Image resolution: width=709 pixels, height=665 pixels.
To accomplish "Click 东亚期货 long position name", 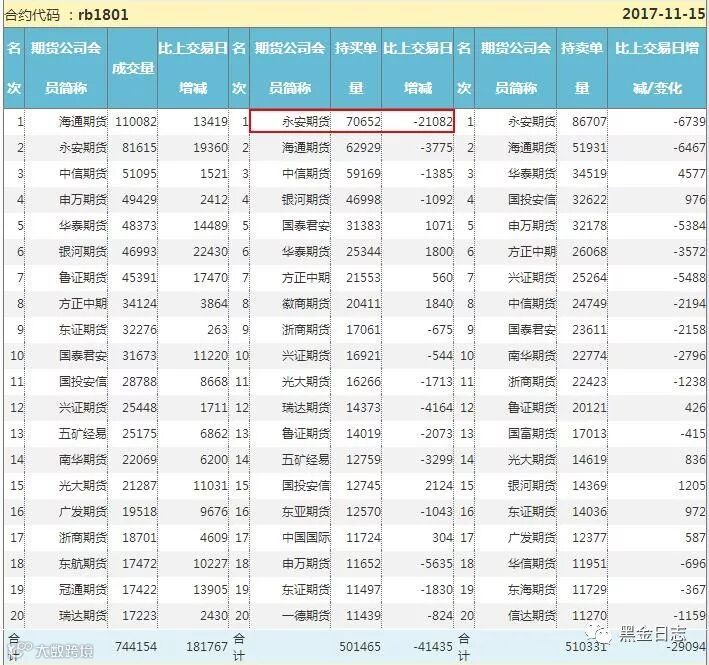I will tap(306, 512).
